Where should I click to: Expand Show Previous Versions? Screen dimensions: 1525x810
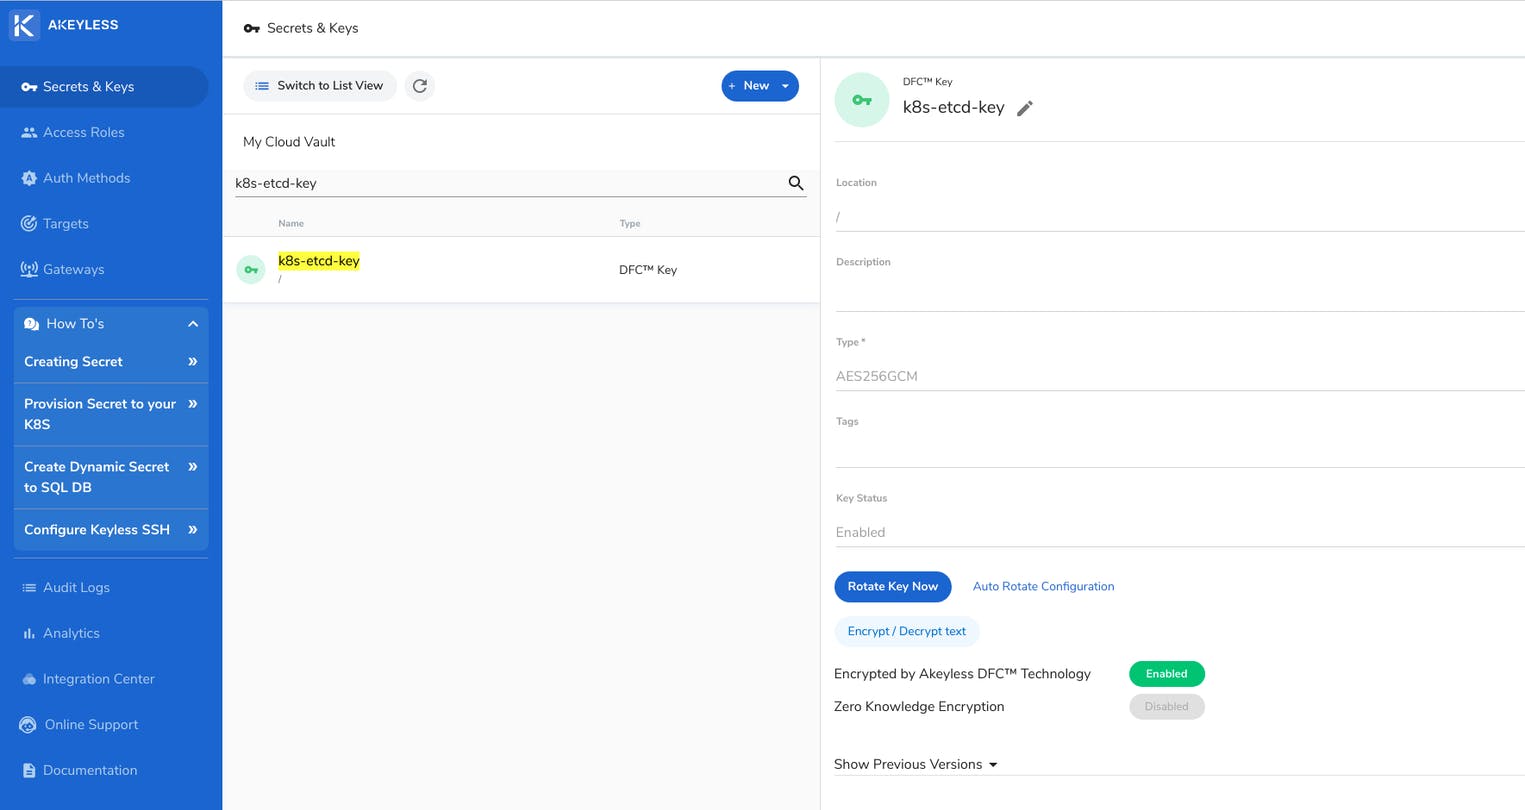pos(916,764)
